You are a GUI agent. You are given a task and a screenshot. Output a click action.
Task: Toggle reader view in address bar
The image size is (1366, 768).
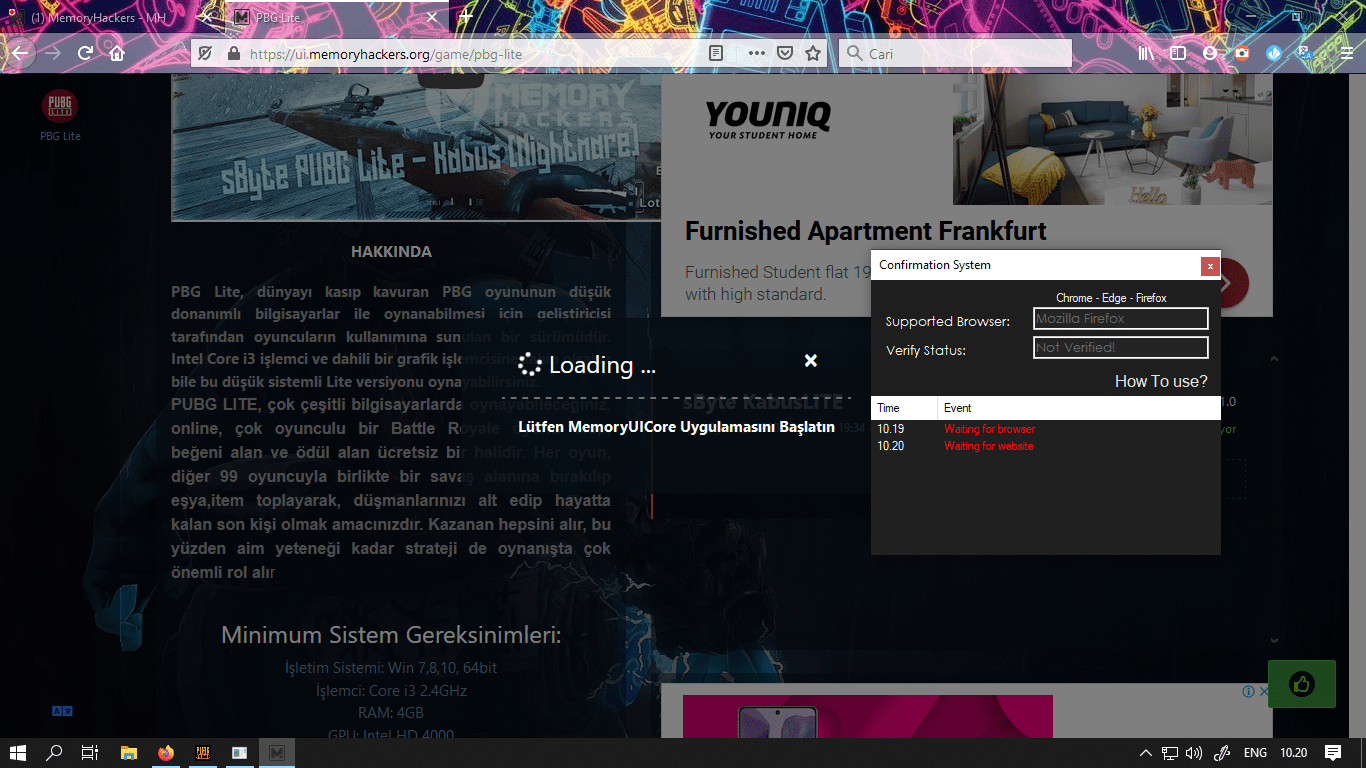click(x=716, y=54)
